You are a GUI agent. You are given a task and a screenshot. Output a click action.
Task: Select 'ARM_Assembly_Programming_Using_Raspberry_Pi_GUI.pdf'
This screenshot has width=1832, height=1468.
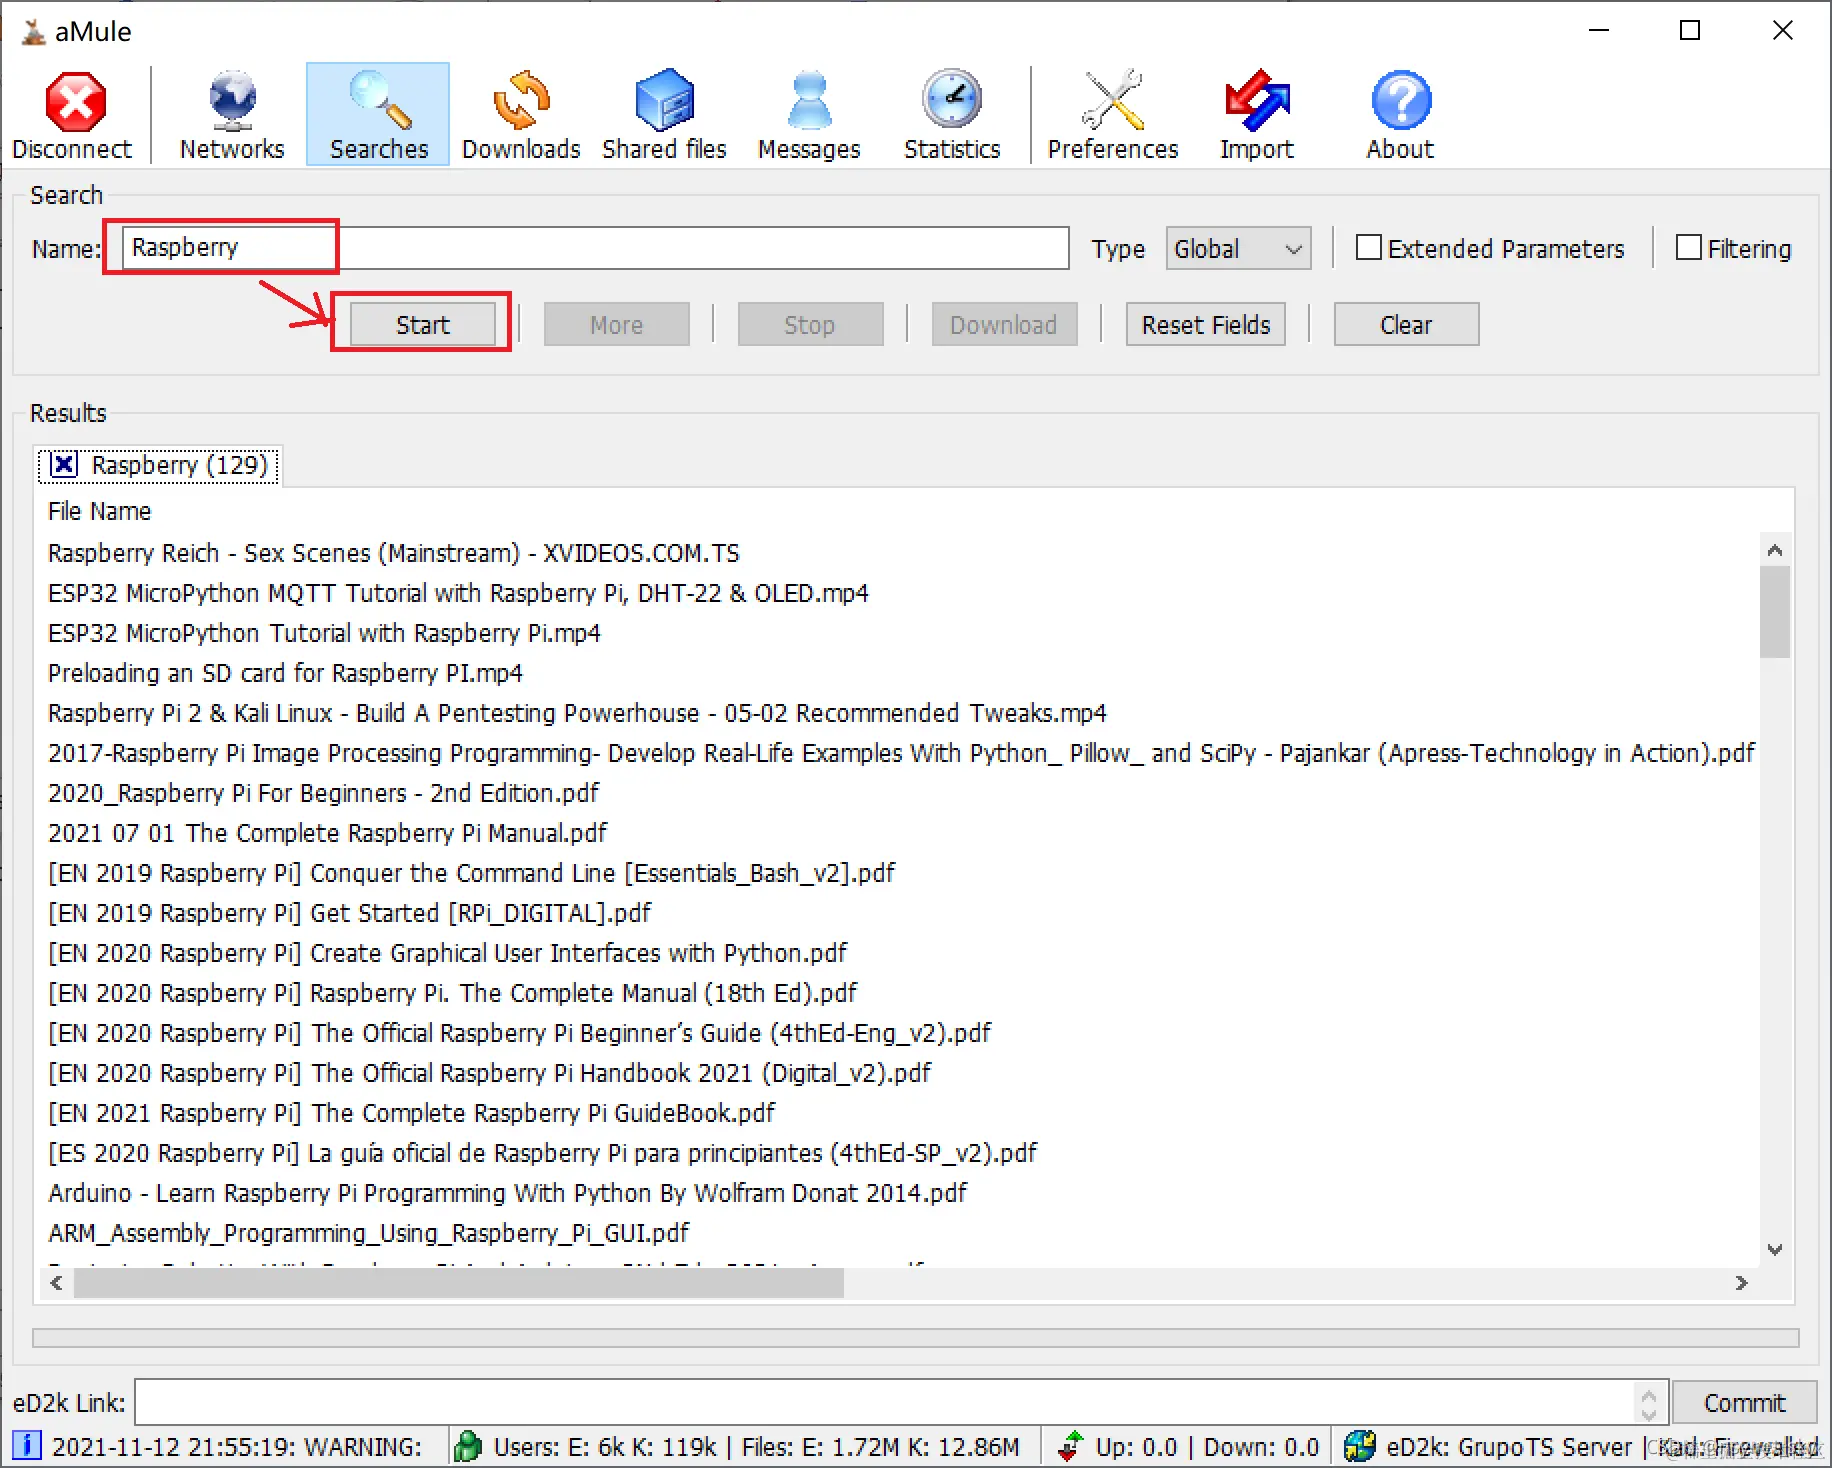tap(368, 1233)
